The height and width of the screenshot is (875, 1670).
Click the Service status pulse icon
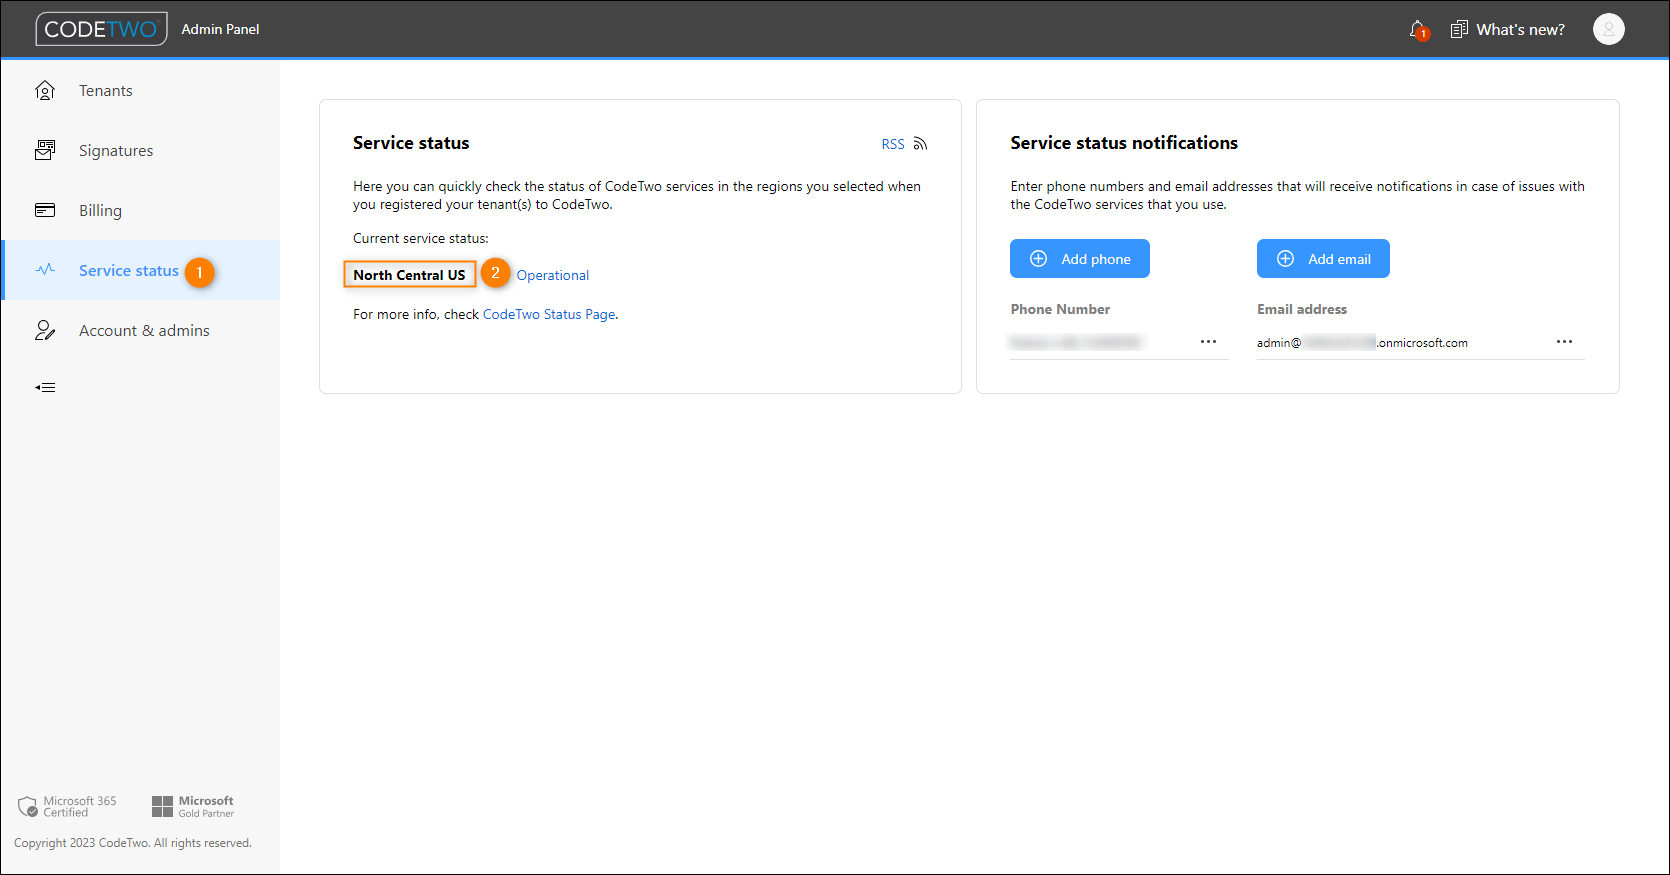point(45,270)
